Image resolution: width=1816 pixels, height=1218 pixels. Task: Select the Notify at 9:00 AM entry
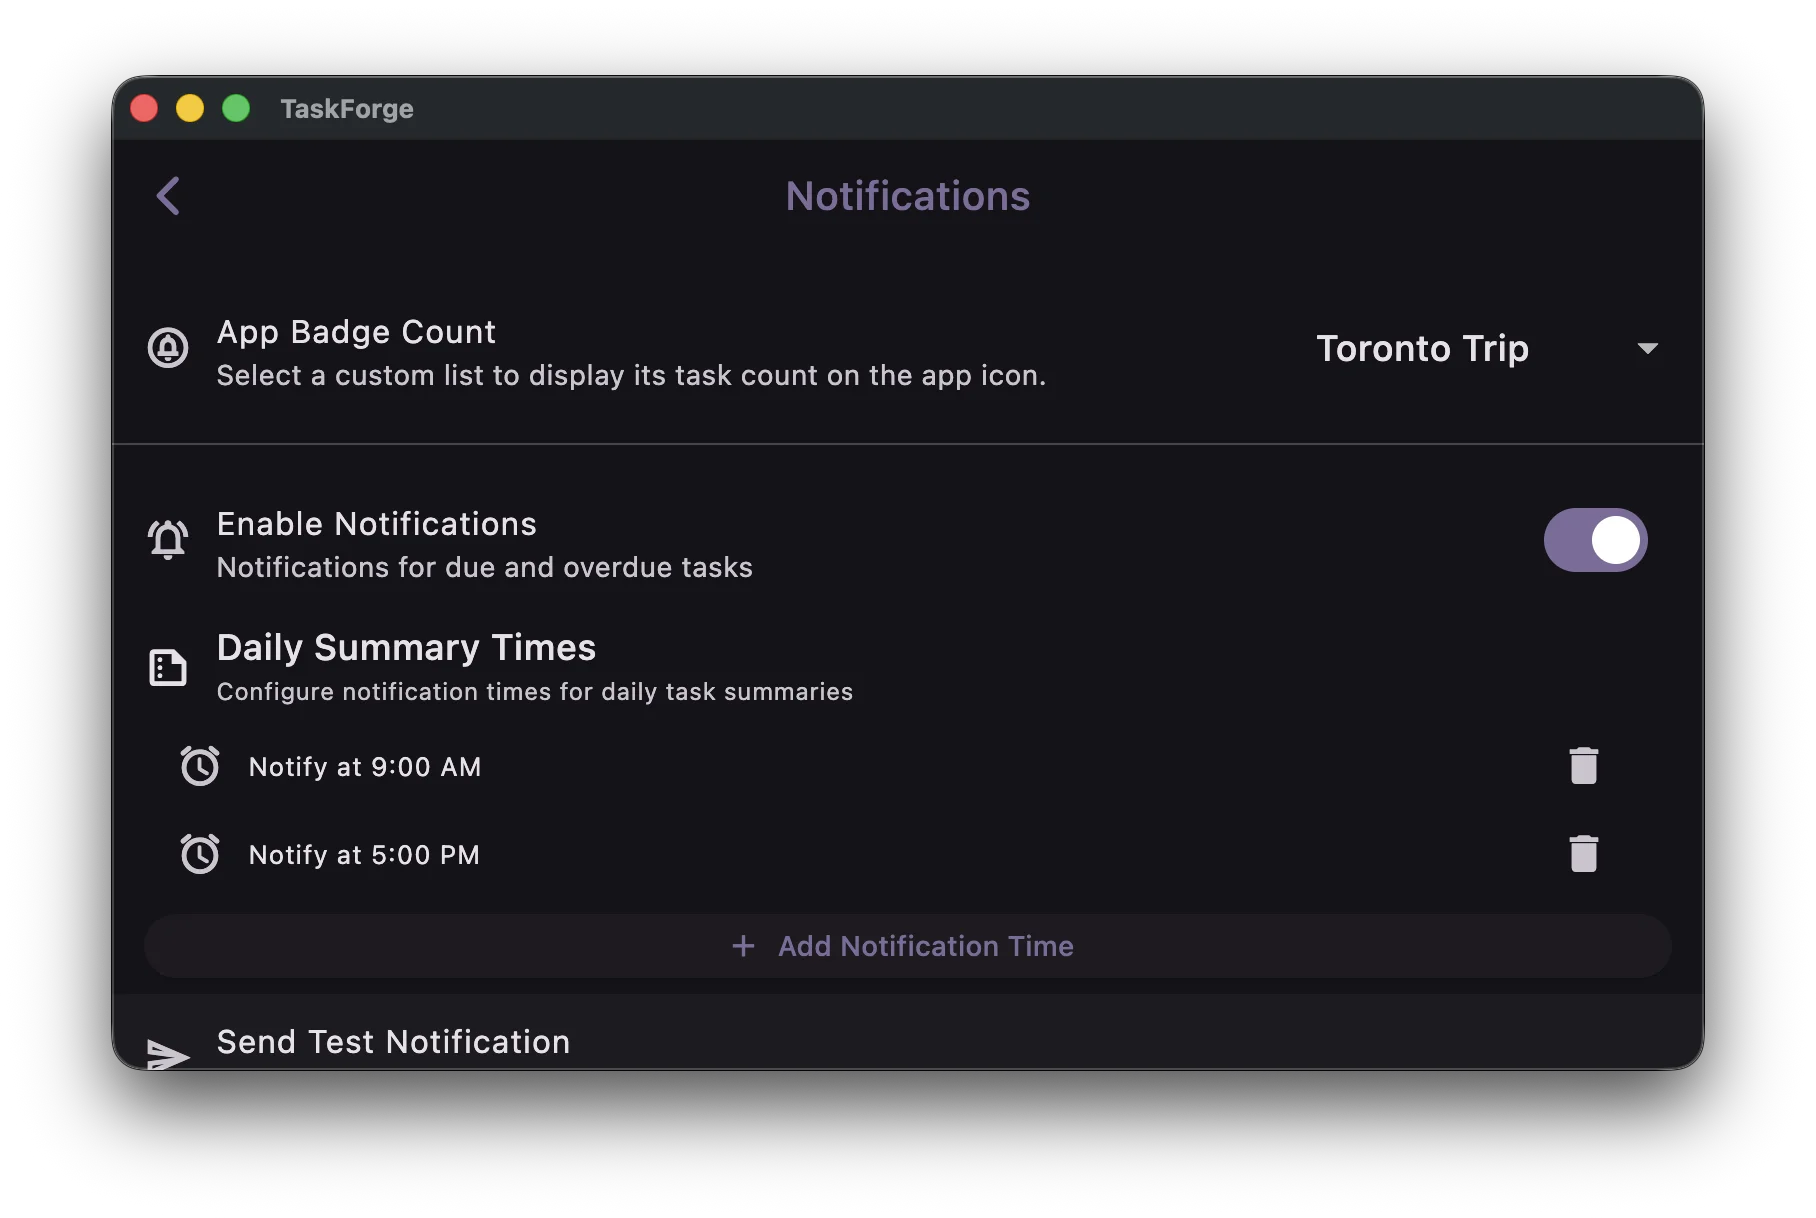pyautogui.click(x=365, y=766)
